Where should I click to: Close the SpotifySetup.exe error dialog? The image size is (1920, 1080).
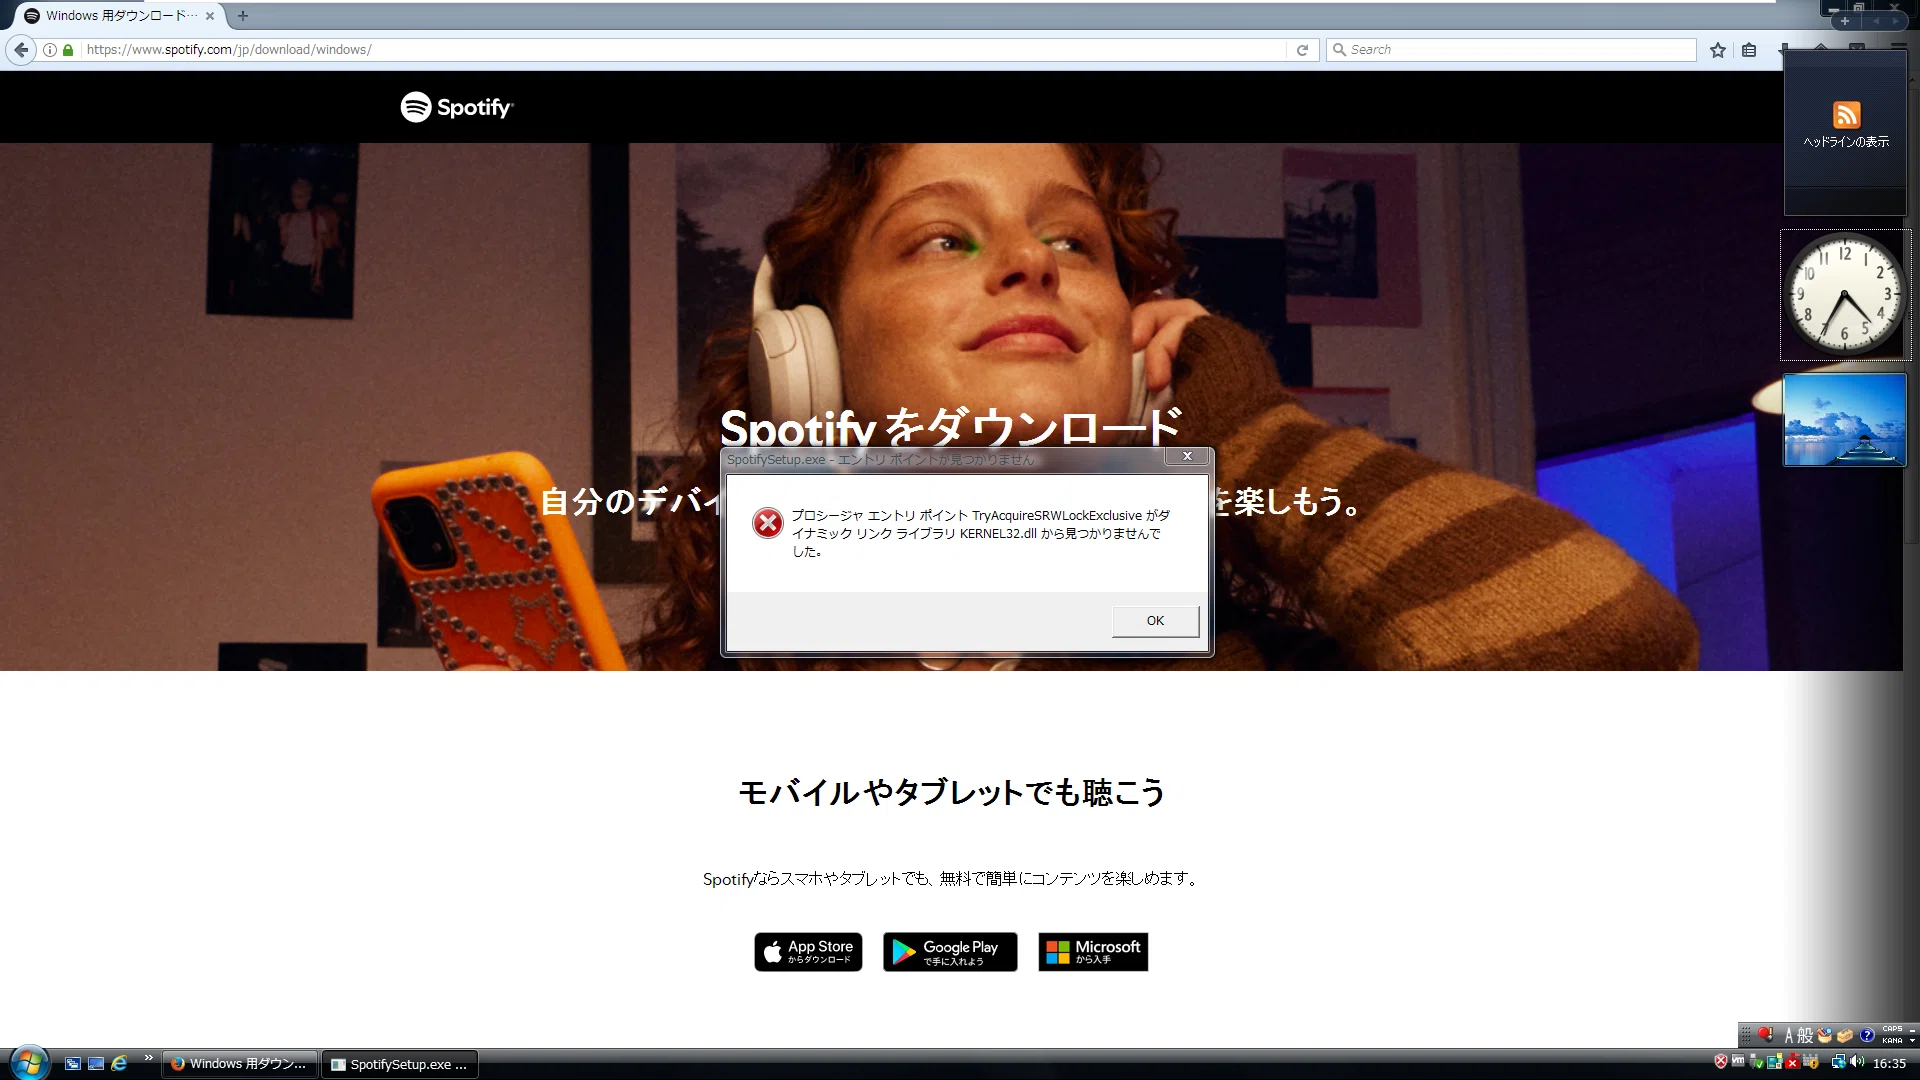pyautogui.click(x=1187, y=456)
